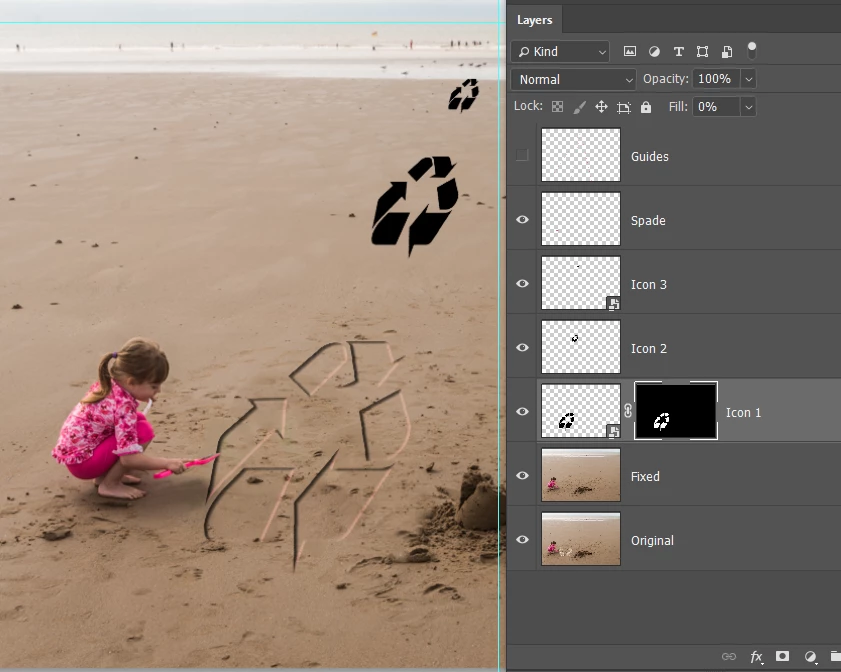
Task: Show the hidden Guides layer
Action: tap(522, 155)
